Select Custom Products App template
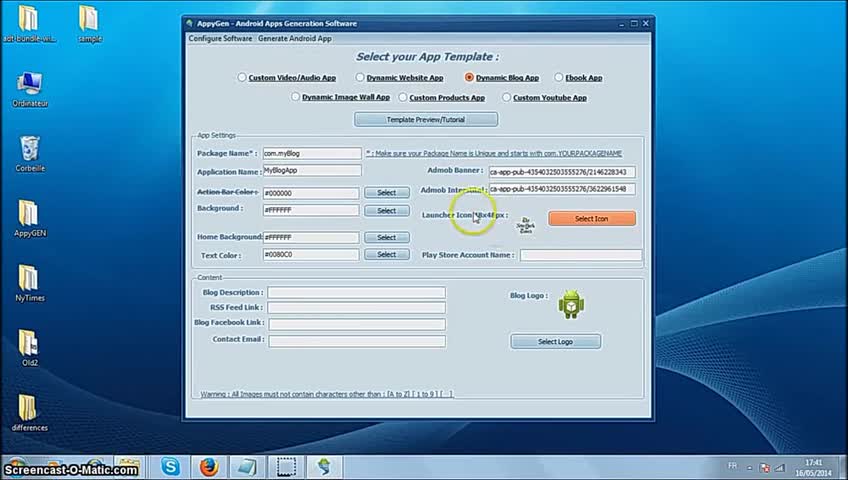Image resolution: width=848 pixels, height=480 pixels. tap(441, 98)
